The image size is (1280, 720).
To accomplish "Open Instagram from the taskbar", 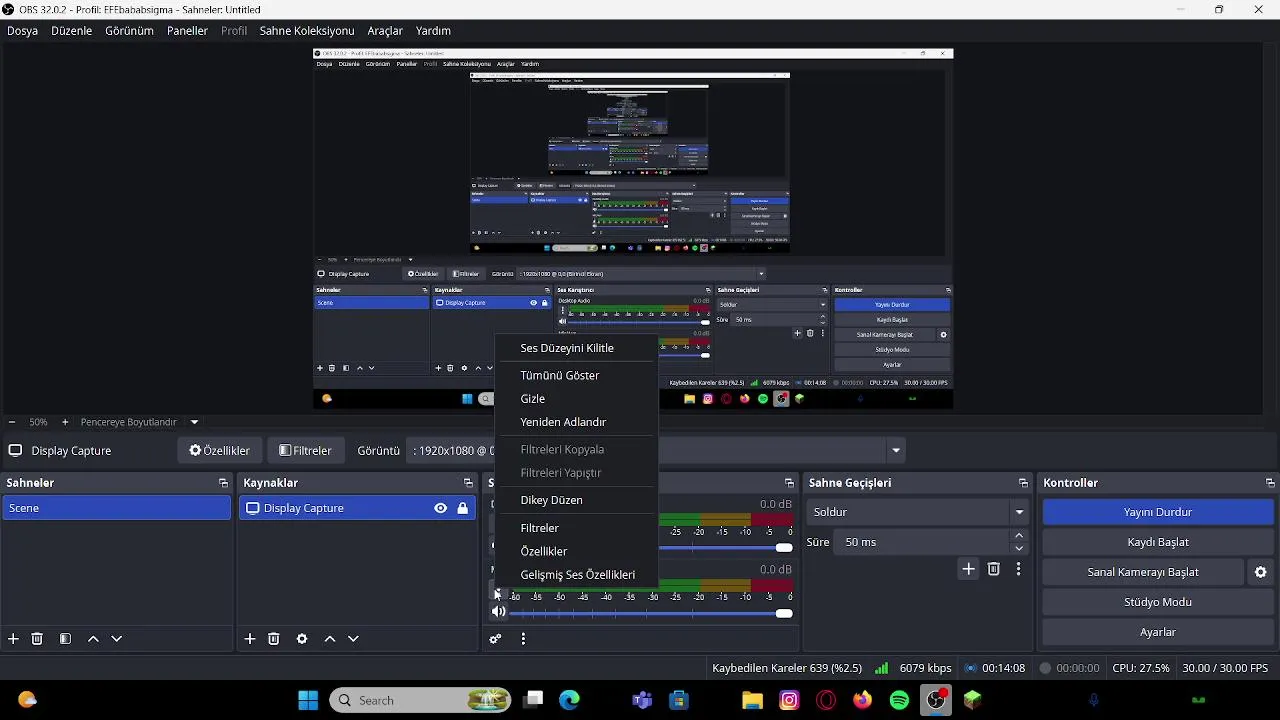I will coord(789,700).
